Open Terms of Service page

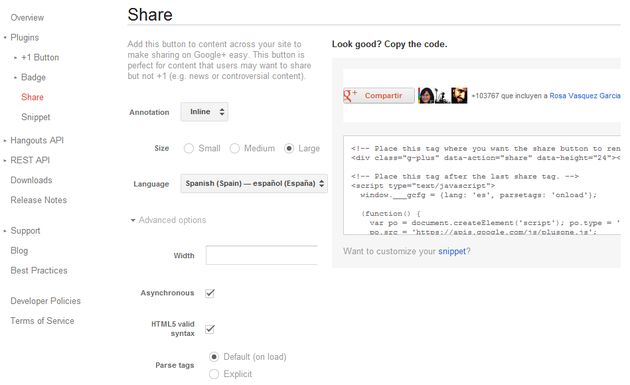pyautogui.click(x=42, y=321)
